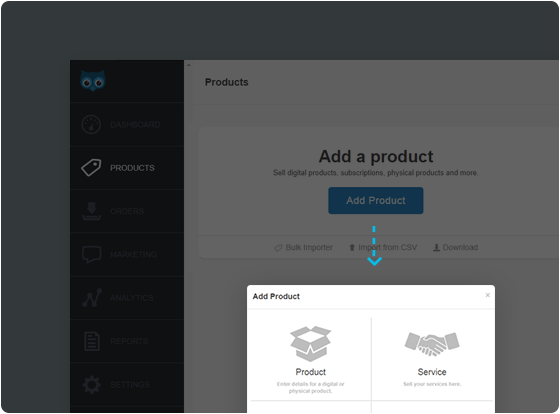Choose the Product box icon option
Viewport: 560px width, 414px height.
[310, 344]
